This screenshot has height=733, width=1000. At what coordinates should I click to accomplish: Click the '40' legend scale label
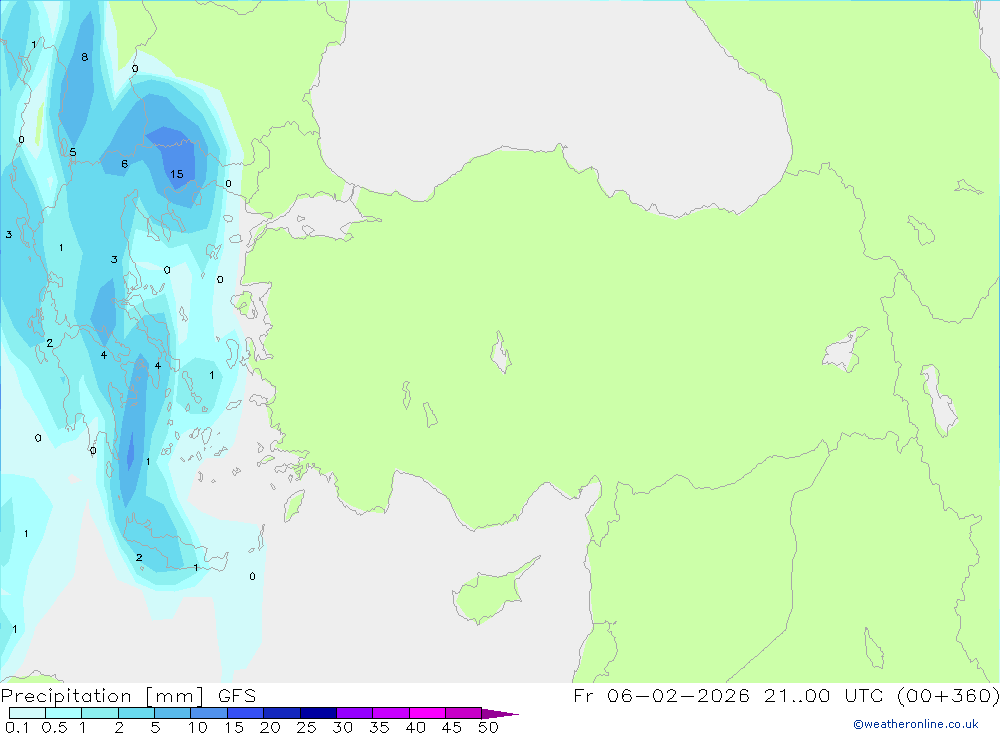click(x=416, y=727)
